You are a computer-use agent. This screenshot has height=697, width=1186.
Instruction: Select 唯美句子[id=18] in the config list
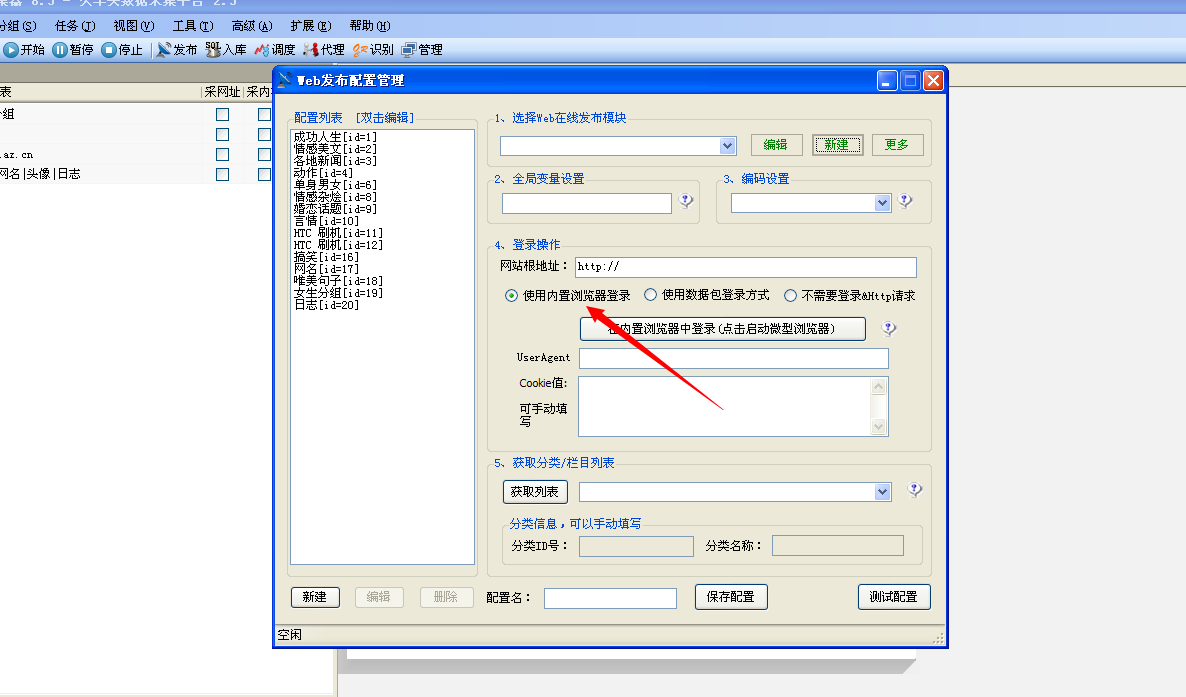coord(338,281)
